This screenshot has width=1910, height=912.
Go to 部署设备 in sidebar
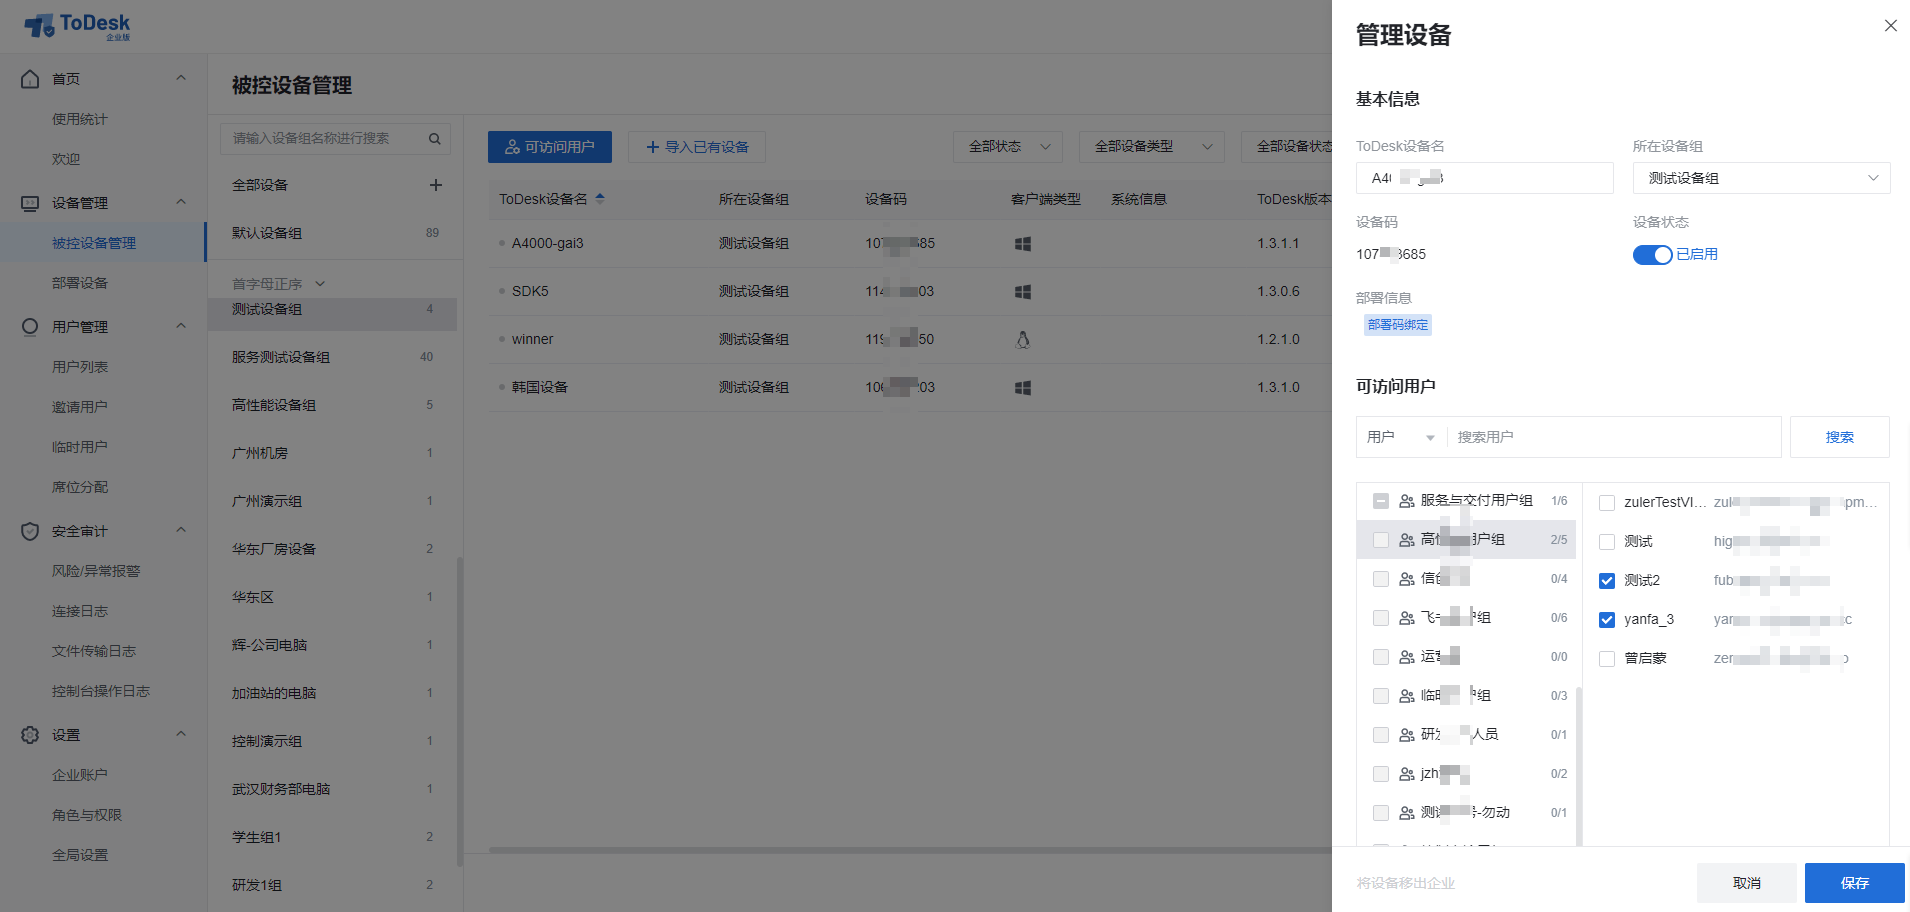click(x=80, y=283)
